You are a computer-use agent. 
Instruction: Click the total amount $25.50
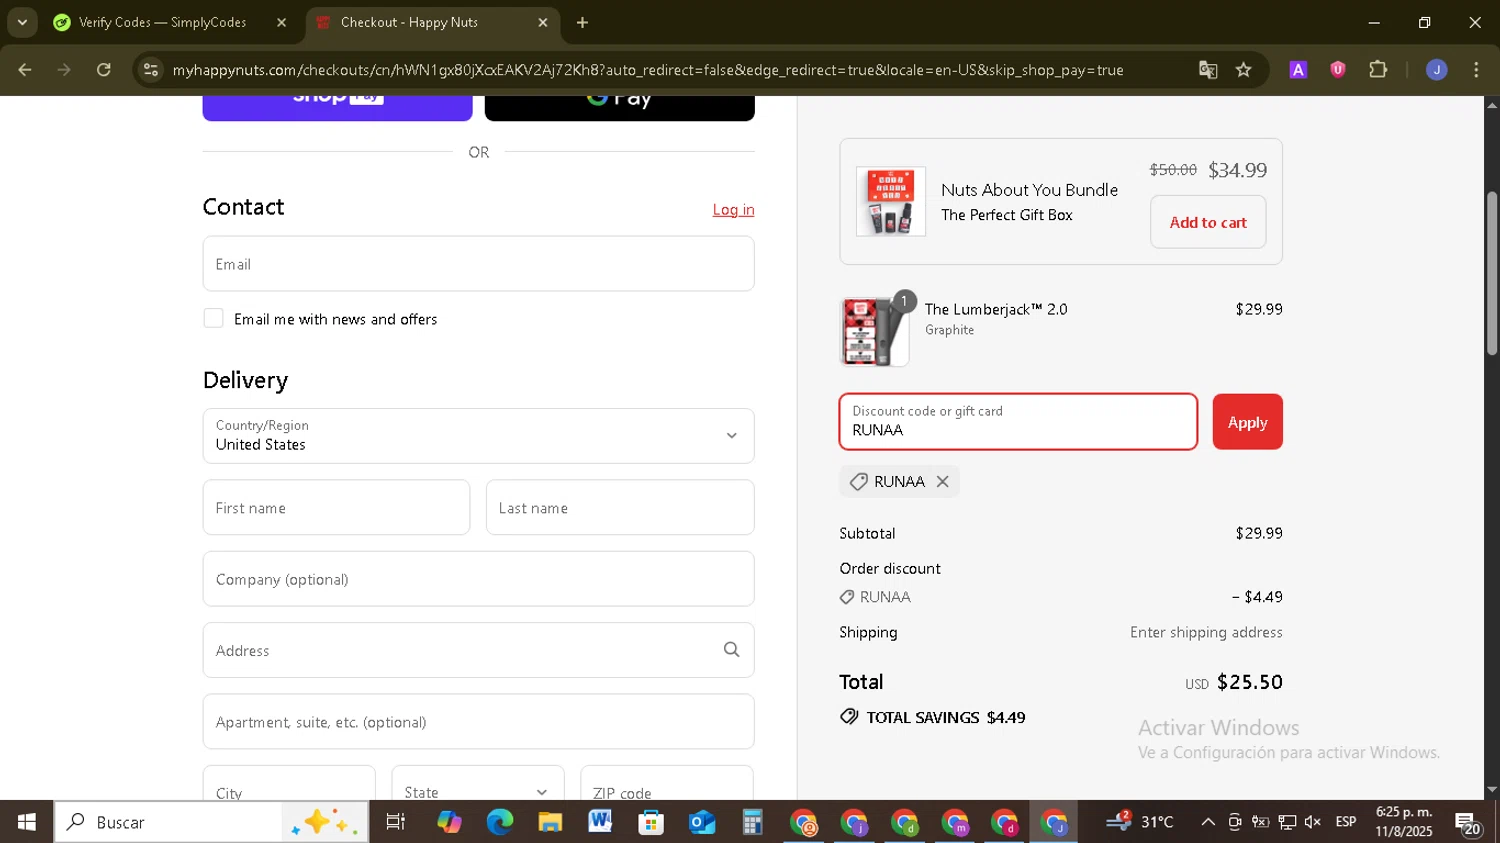coord(1249,682)
